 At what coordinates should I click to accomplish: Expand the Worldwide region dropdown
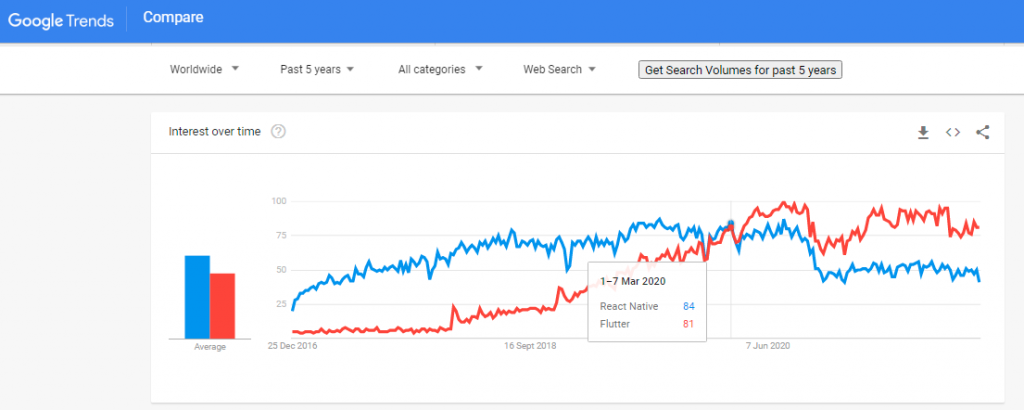pos(204,69)
